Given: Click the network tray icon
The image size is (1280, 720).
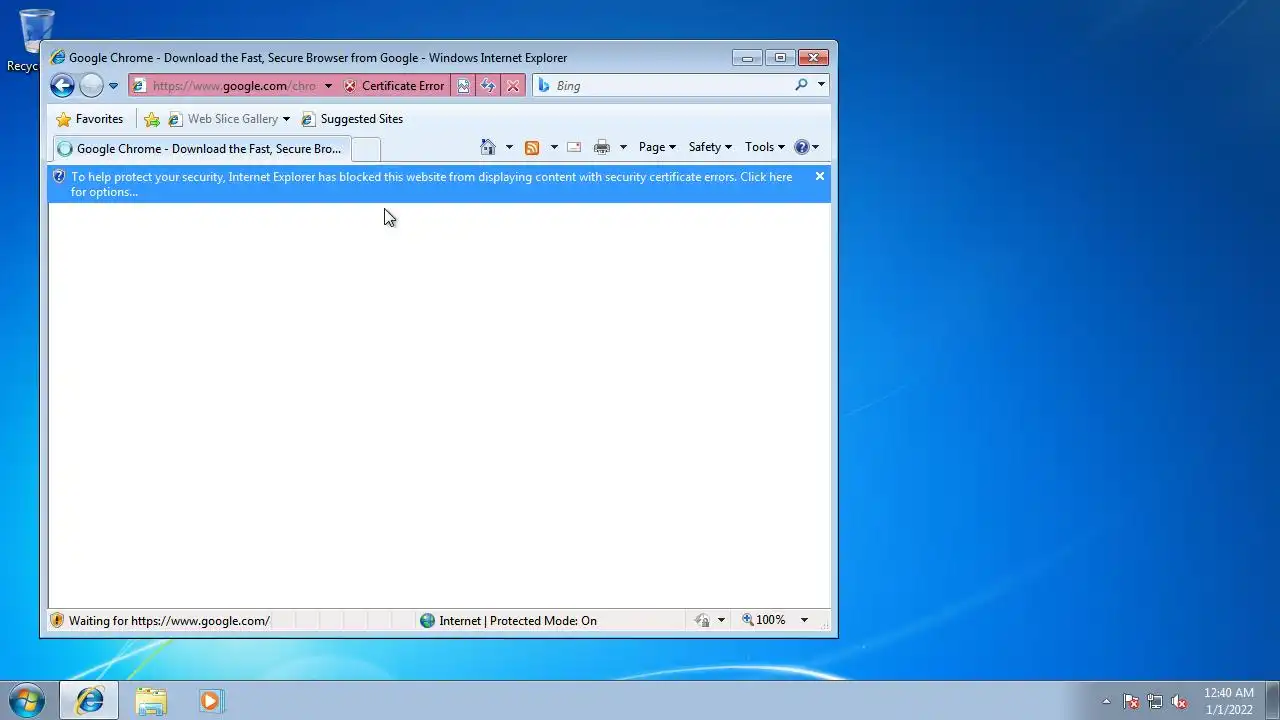Looking at the screenshot, I should pyautogui.click(x=1155, y=701).
